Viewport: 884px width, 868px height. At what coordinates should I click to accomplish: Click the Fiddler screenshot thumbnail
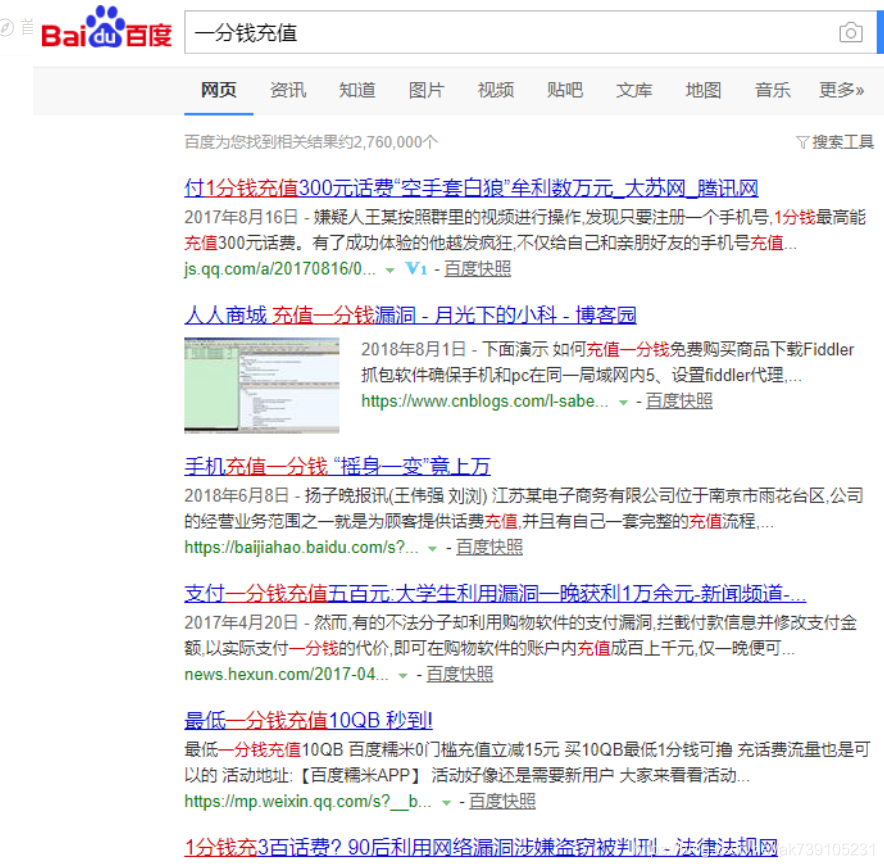(x=262, y=385)
